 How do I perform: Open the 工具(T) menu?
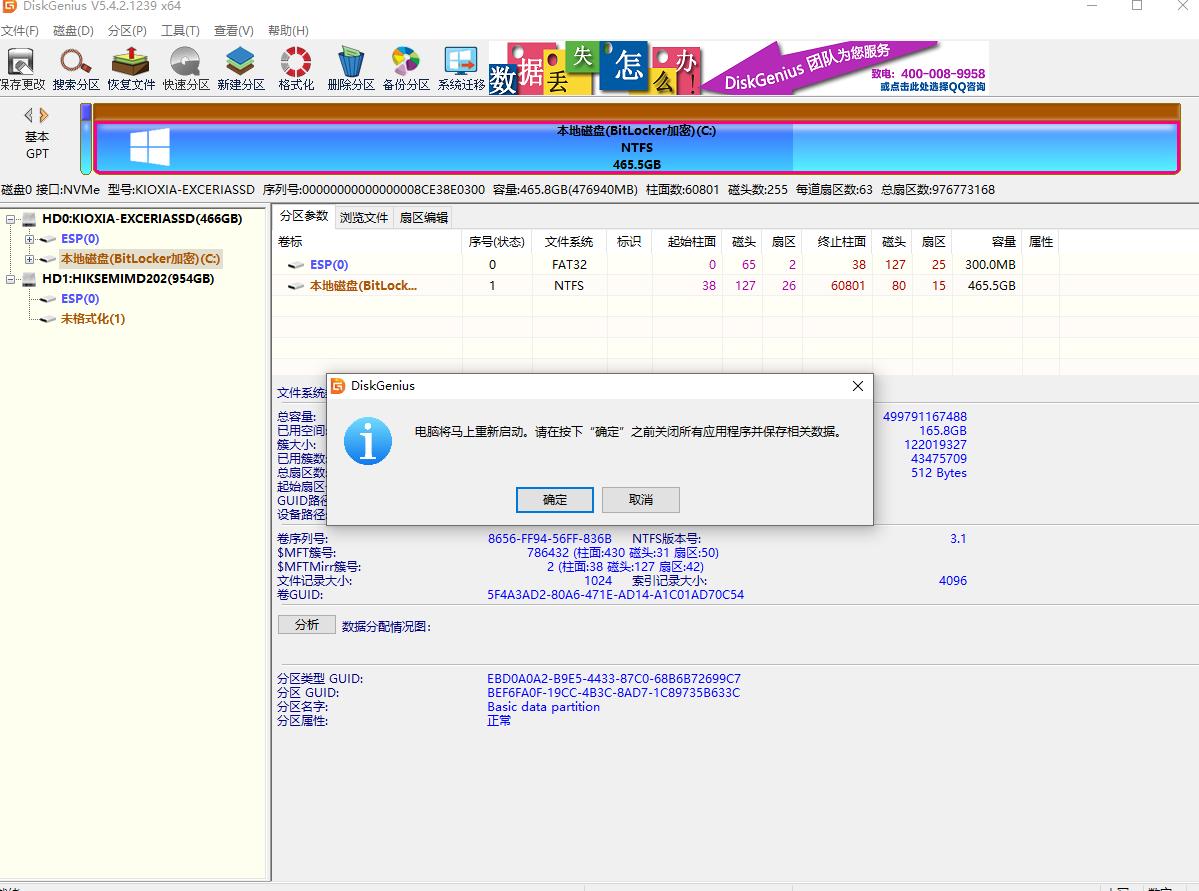pos(180,30)
